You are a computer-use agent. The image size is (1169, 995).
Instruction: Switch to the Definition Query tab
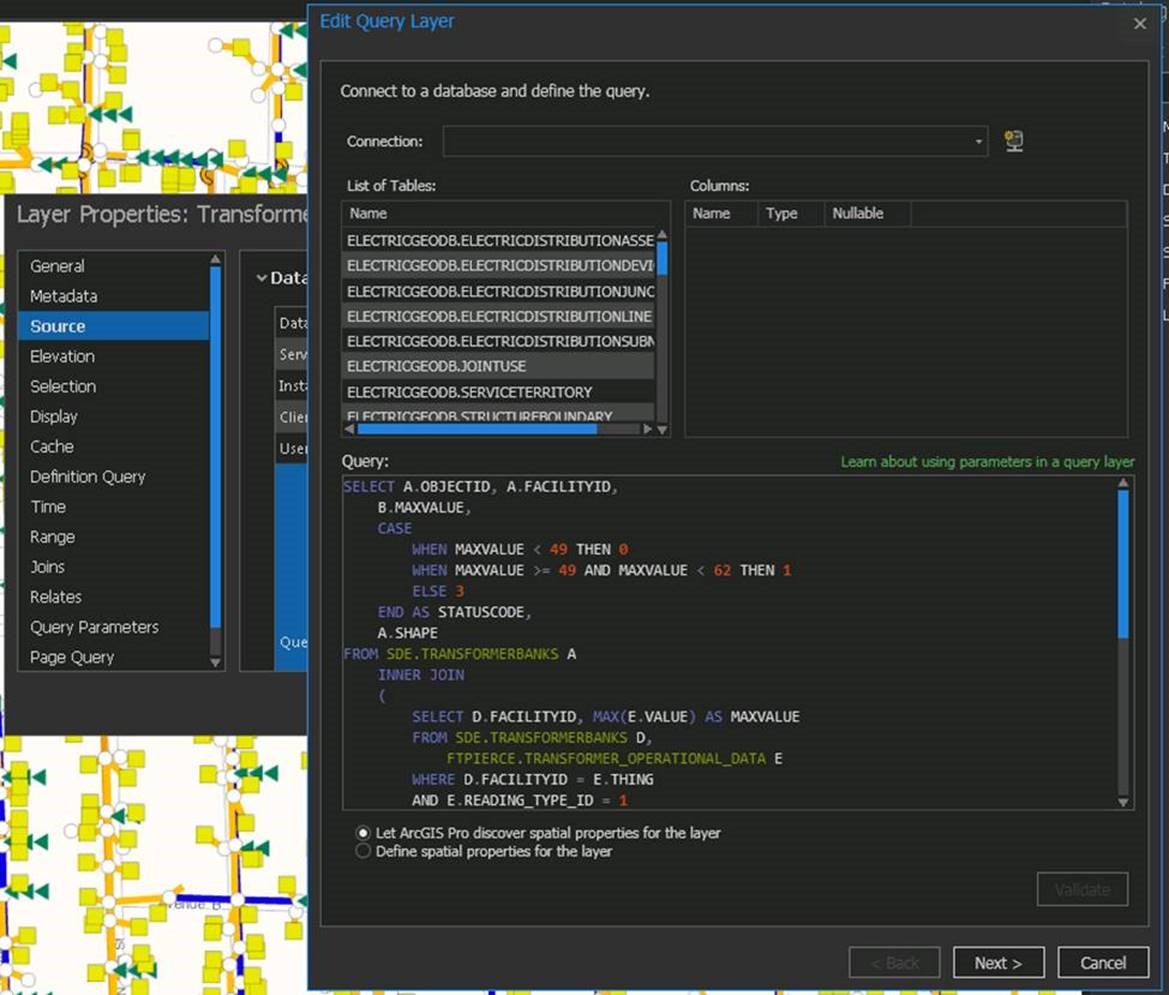pos(87,477)
